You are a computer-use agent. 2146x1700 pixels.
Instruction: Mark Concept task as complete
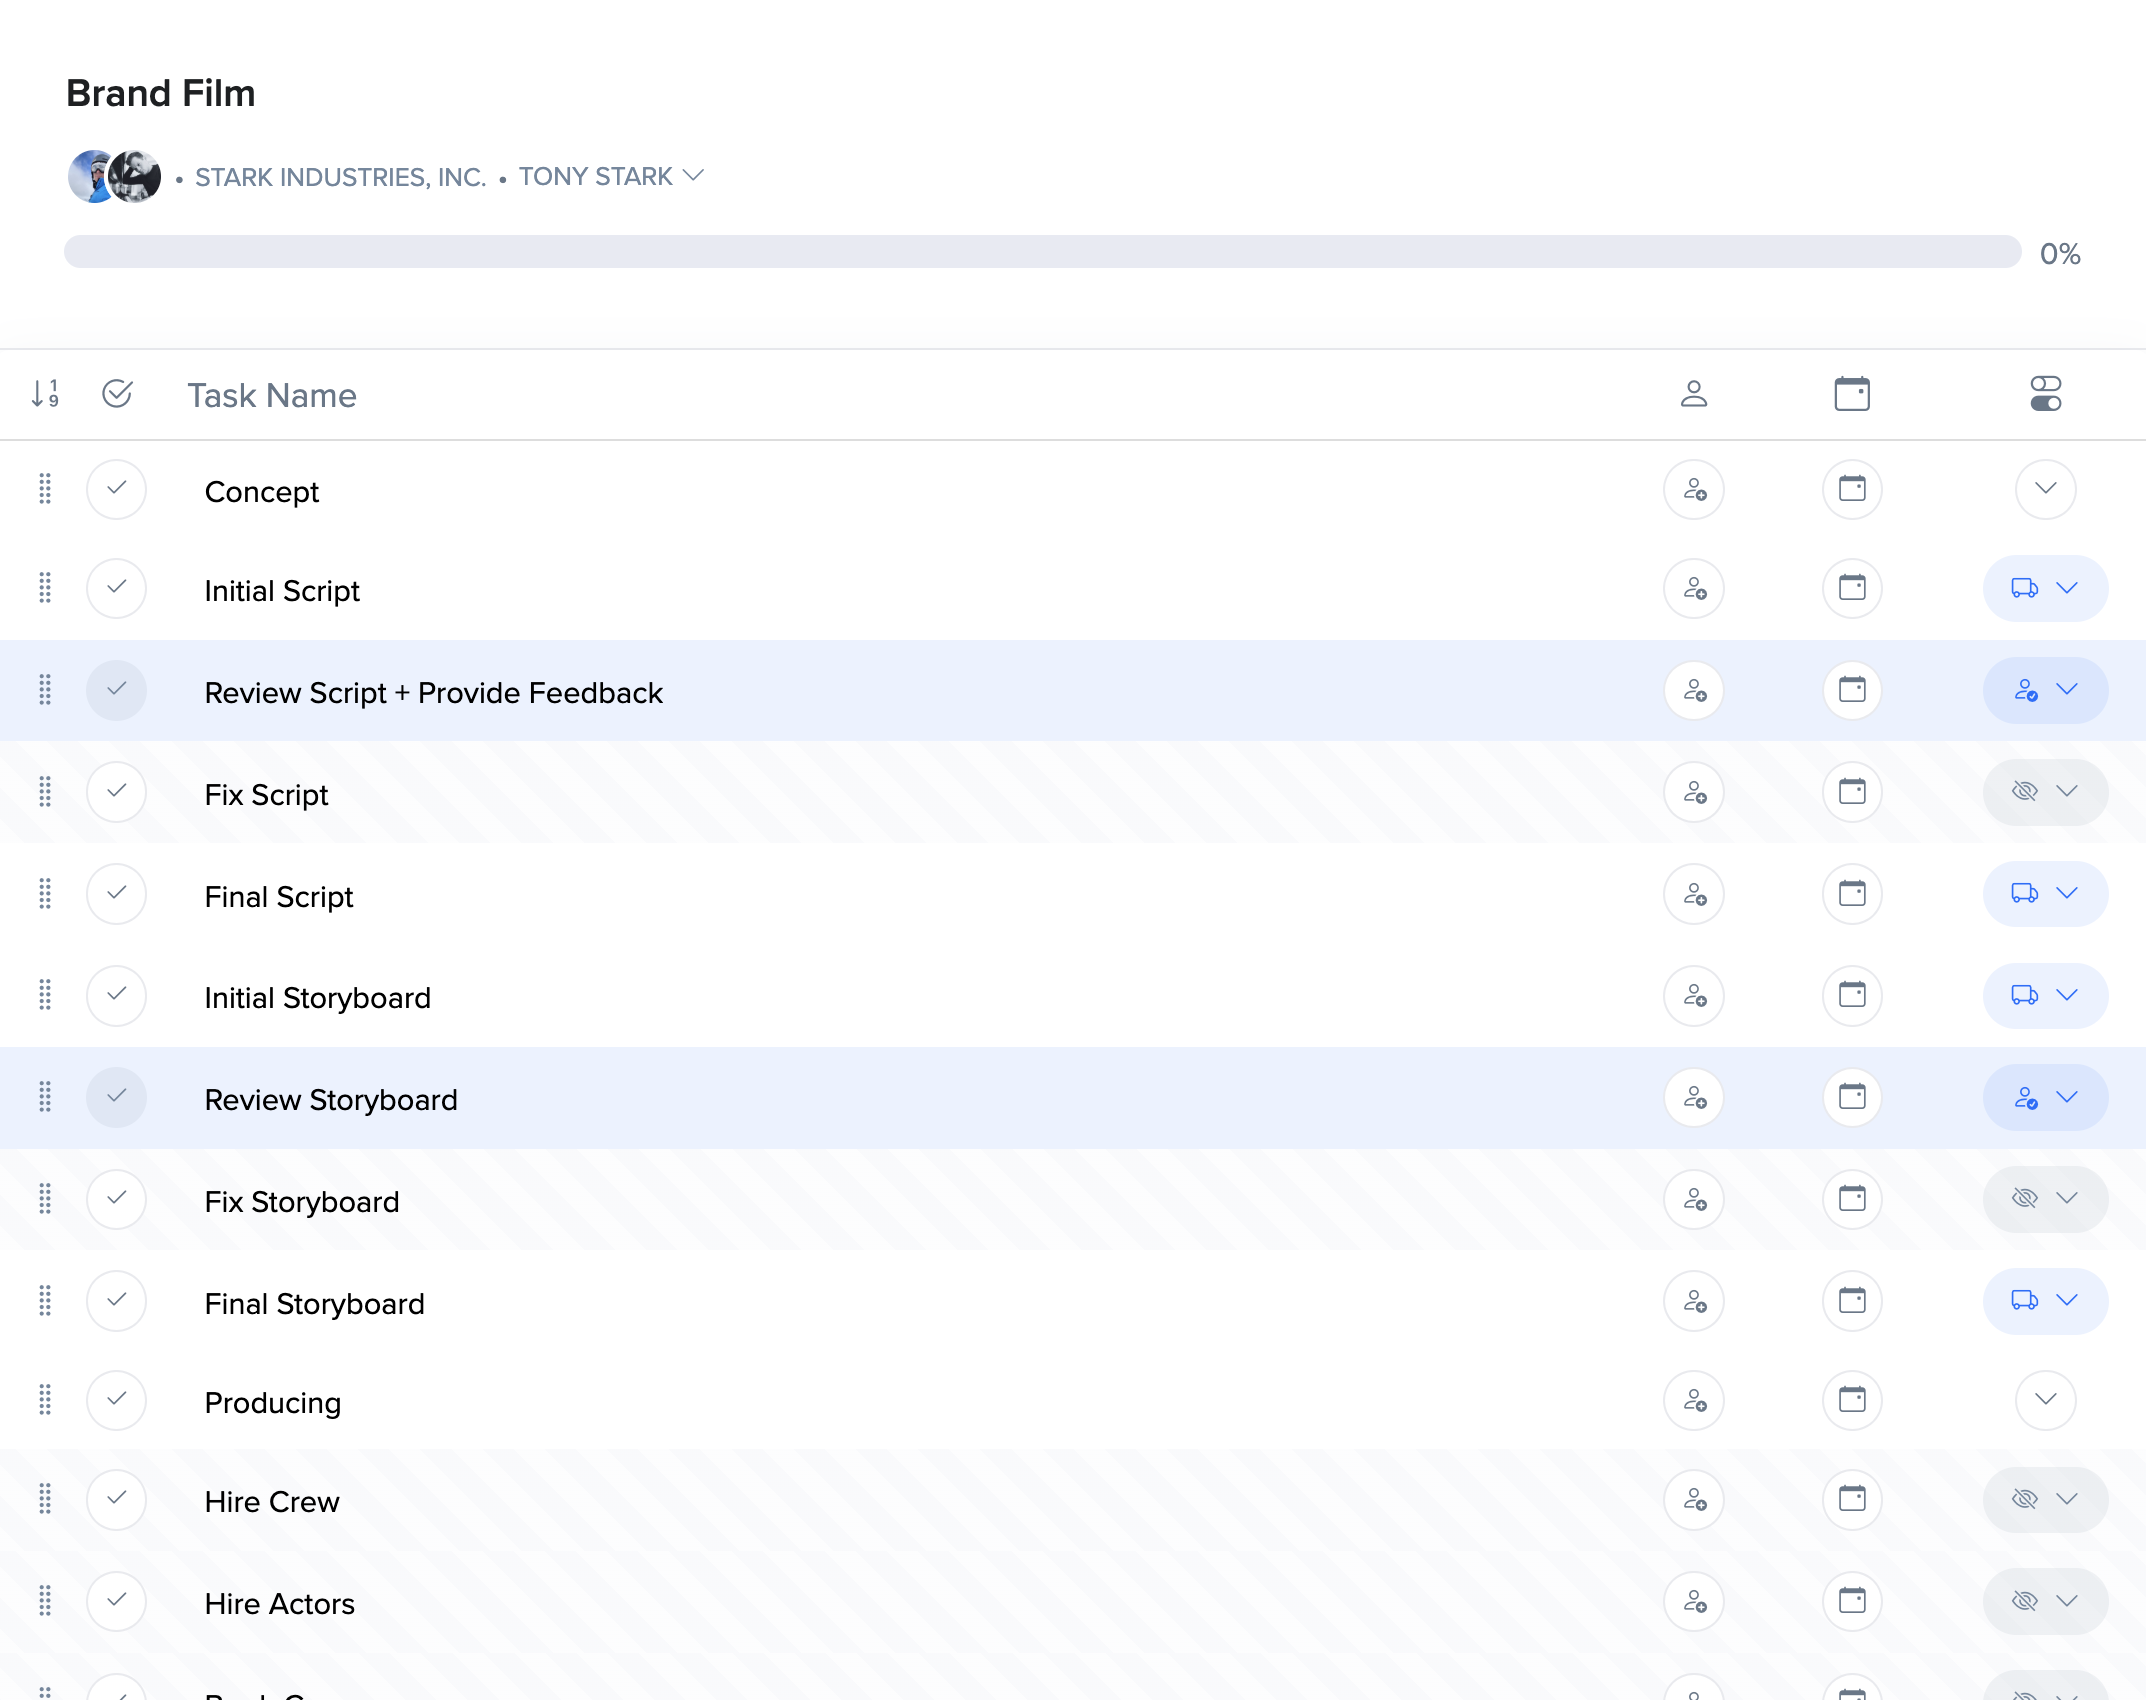[x=116, y=490]
